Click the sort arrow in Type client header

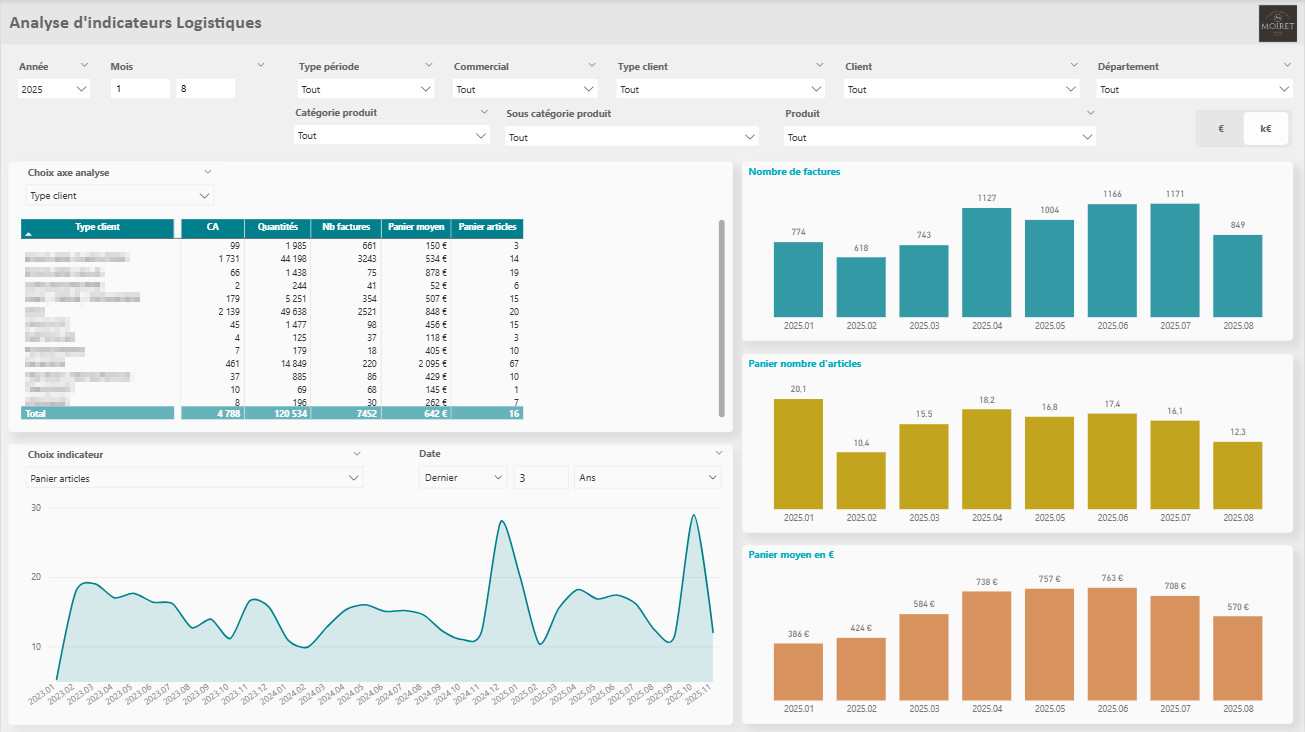coord(28,233)
